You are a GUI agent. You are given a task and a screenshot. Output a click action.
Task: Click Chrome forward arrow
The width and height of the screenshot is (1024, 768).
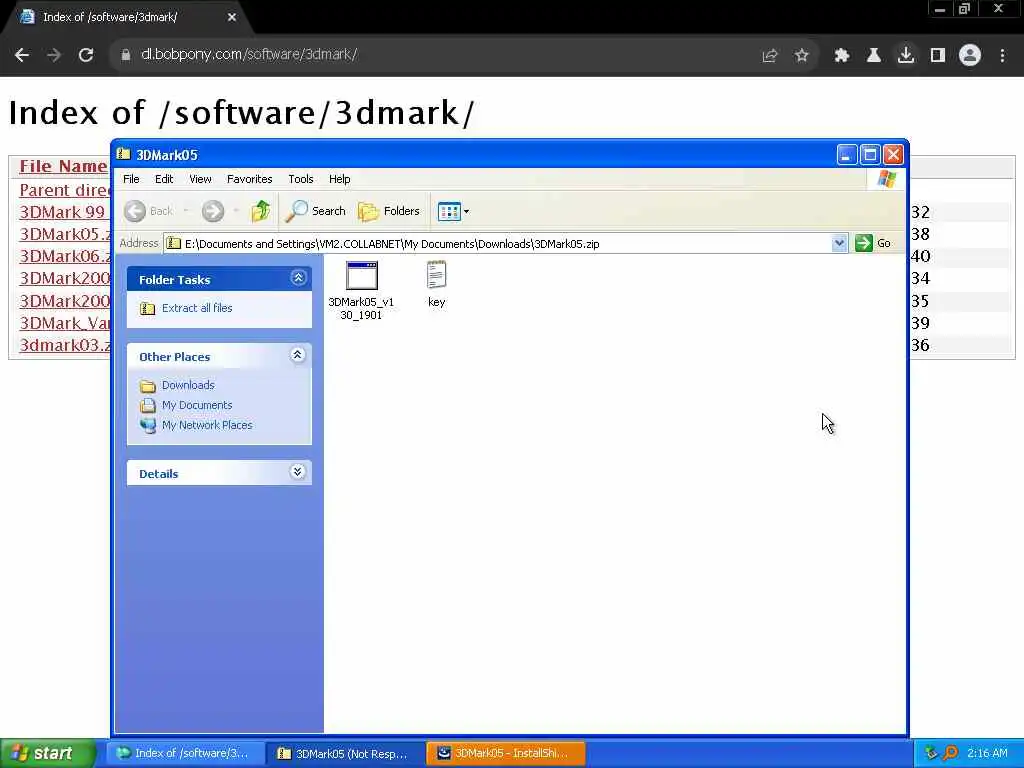tap(54, 55)
